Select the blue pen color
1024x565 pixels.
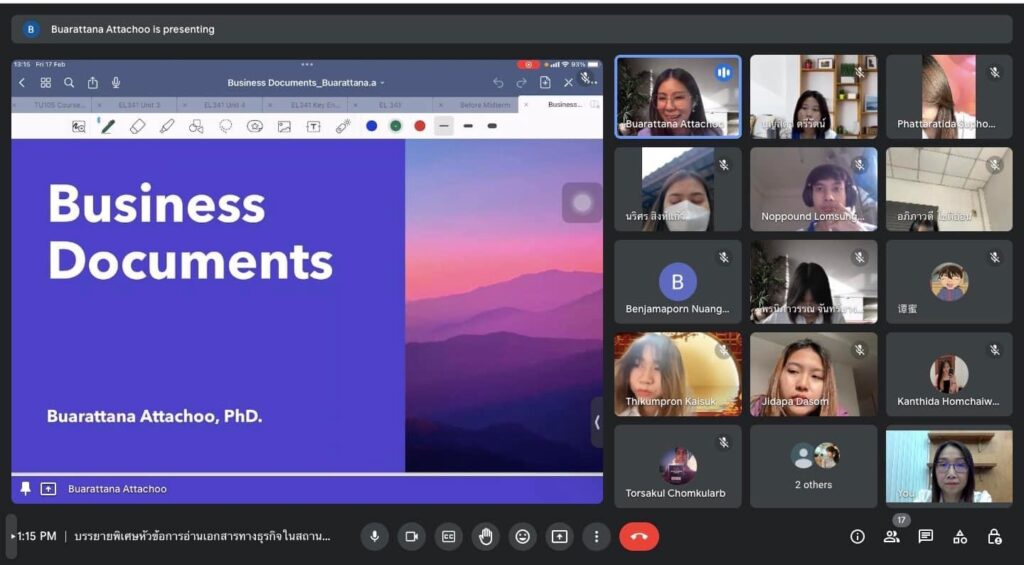(x=372, y=126)
